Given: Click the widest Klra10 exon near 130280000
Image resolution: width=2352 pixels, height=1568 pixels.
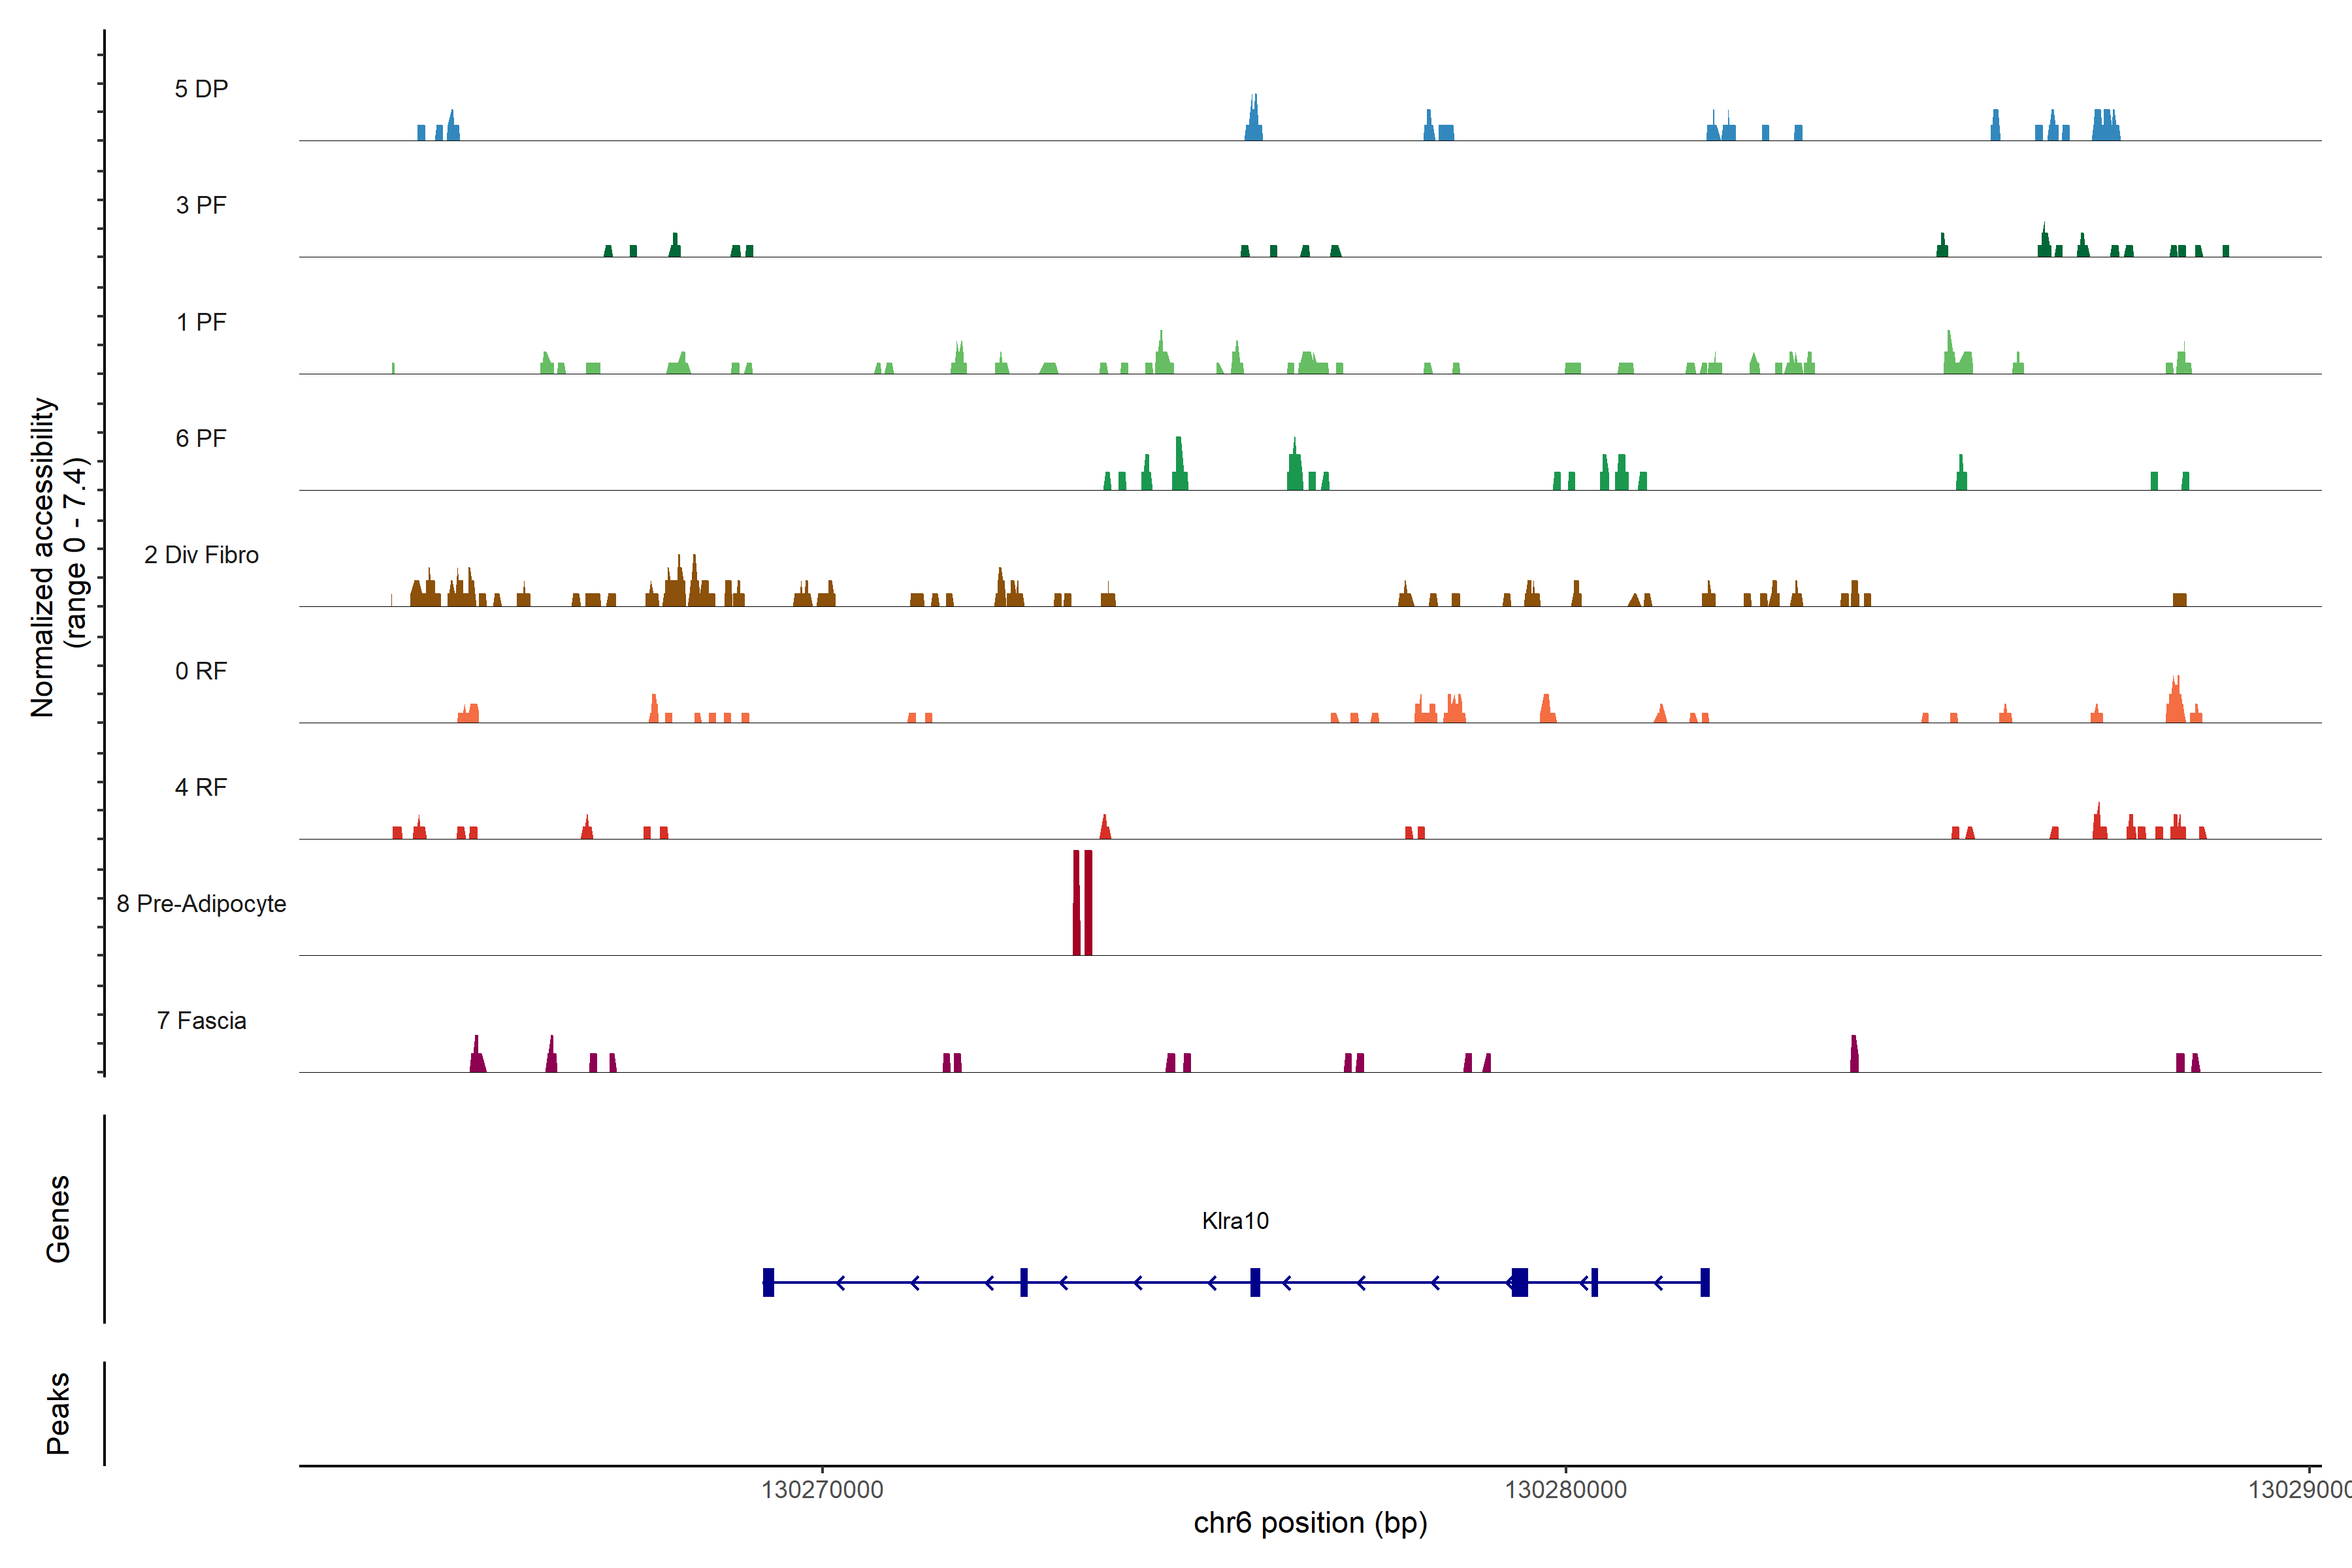Looking at the screenshot, I should [1520, 1282].
